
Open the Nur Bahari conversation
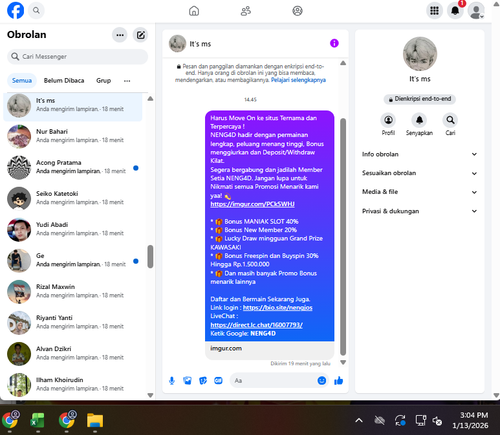[x=73, y=136]
